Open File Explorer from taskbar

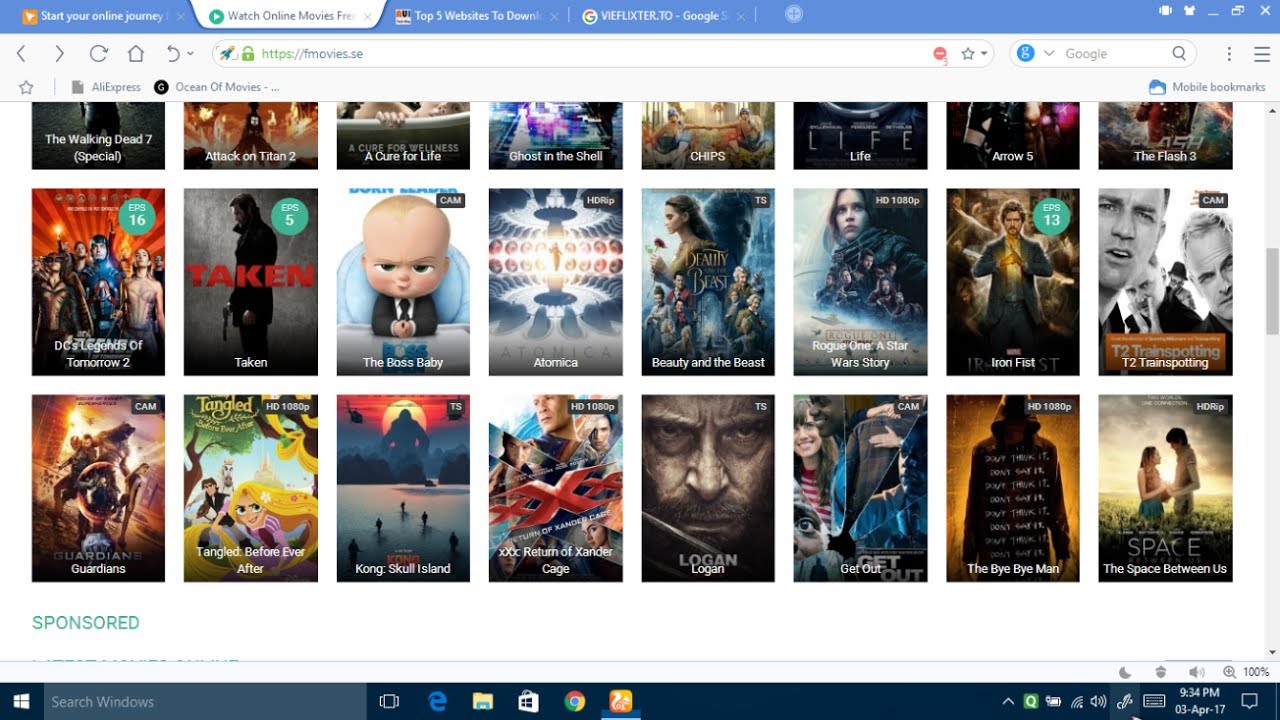(483, 702)
